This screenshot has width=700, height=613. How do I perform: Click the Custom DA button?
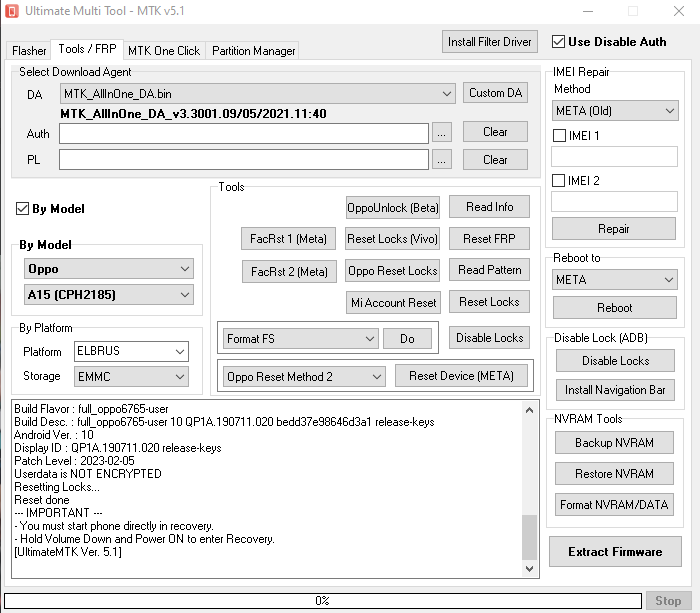pyautogui.click(x=496, y=93)
